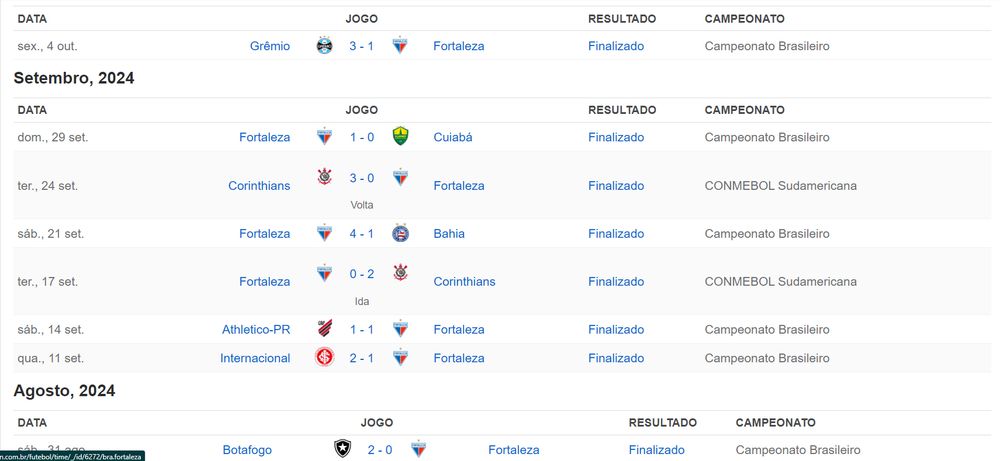Open the Cuiabá team page link

[453, 137]
